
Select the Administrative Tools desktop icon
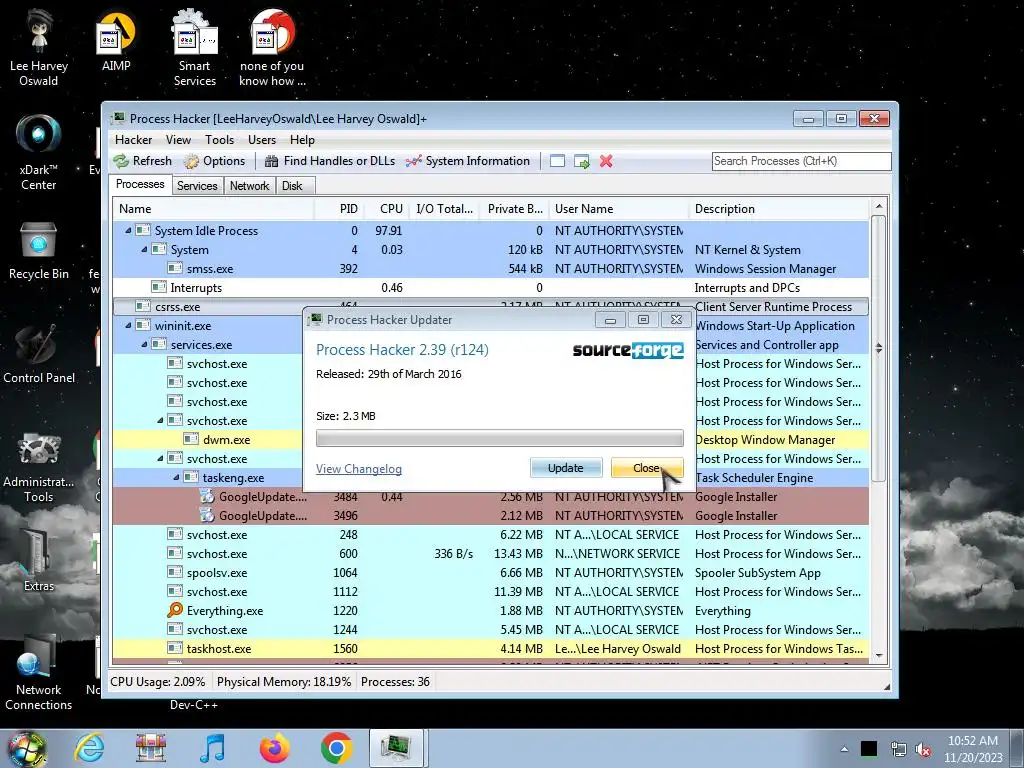pyautogui.click(x=39, y=467)
